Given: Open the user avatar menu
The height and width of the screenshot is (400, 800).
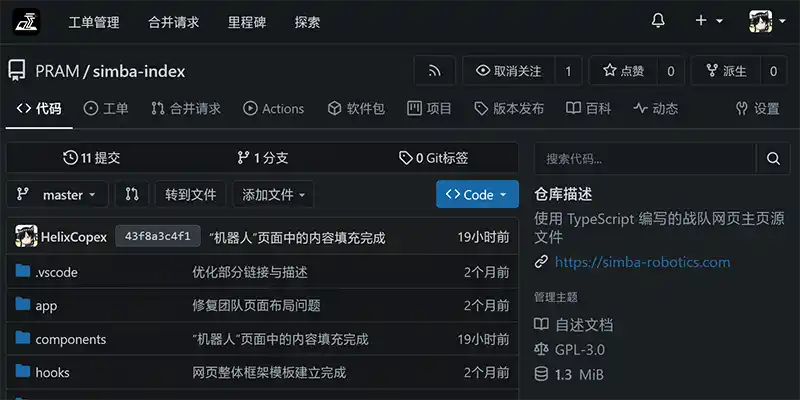Looking at the screenshot, I should [x=767, y=21].
